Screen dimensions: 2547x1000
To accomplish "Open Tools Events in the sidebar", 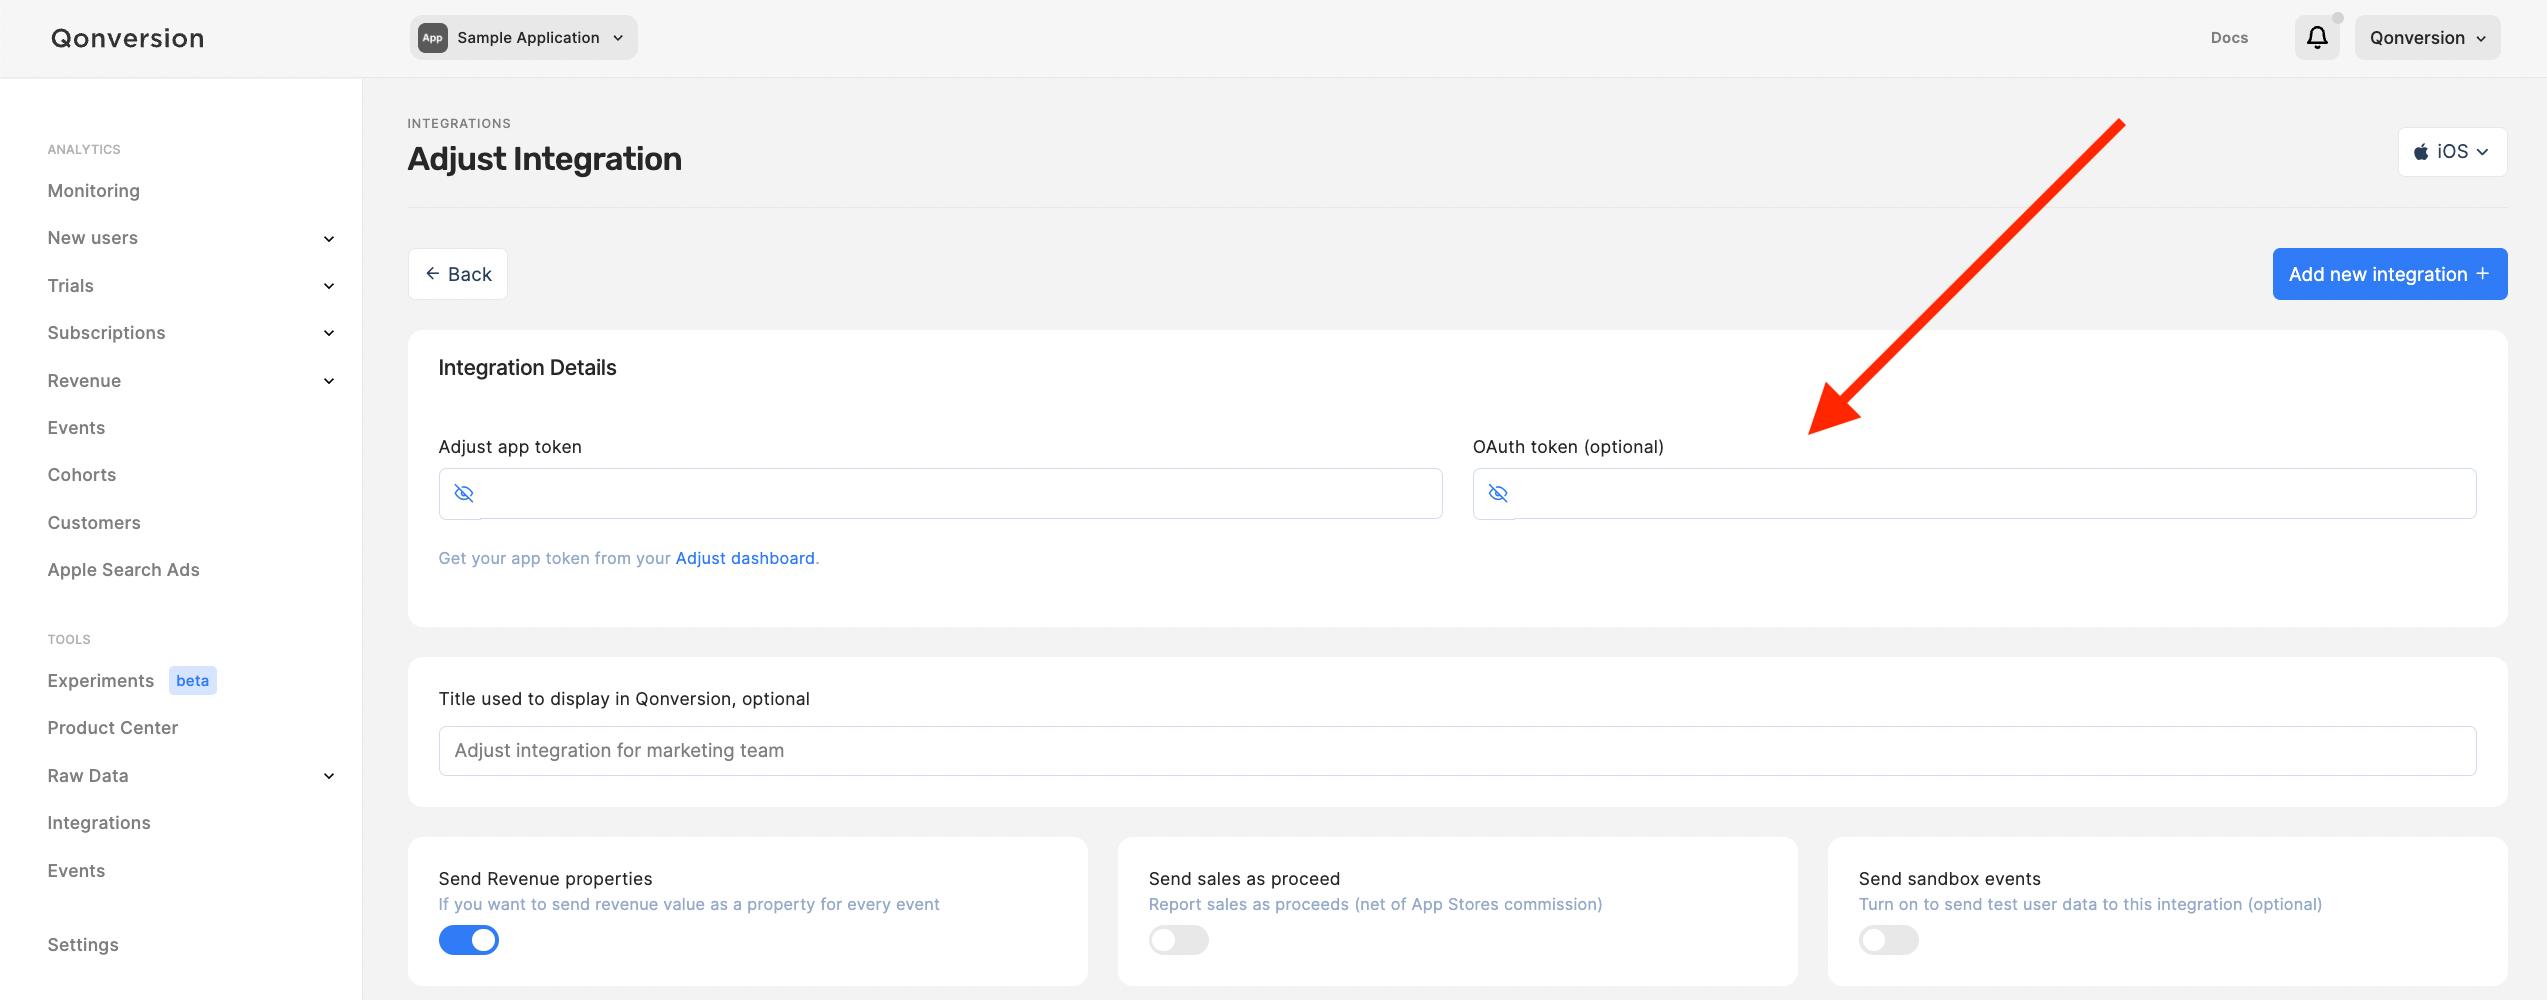I will click(76, 871).
